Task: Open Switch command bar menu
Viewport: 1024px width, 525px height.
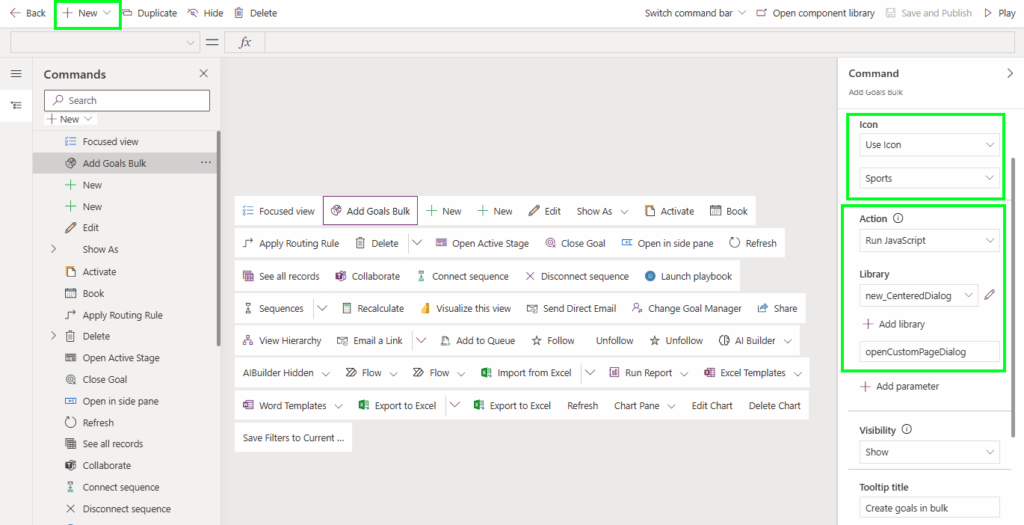Action: (695, 13)
